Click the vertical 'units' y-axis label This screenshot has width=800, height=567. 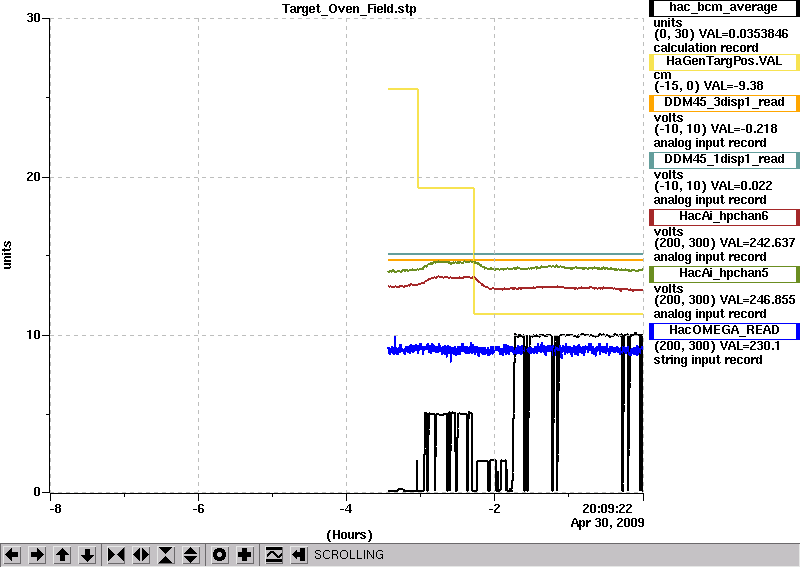(x=7, y=255)
